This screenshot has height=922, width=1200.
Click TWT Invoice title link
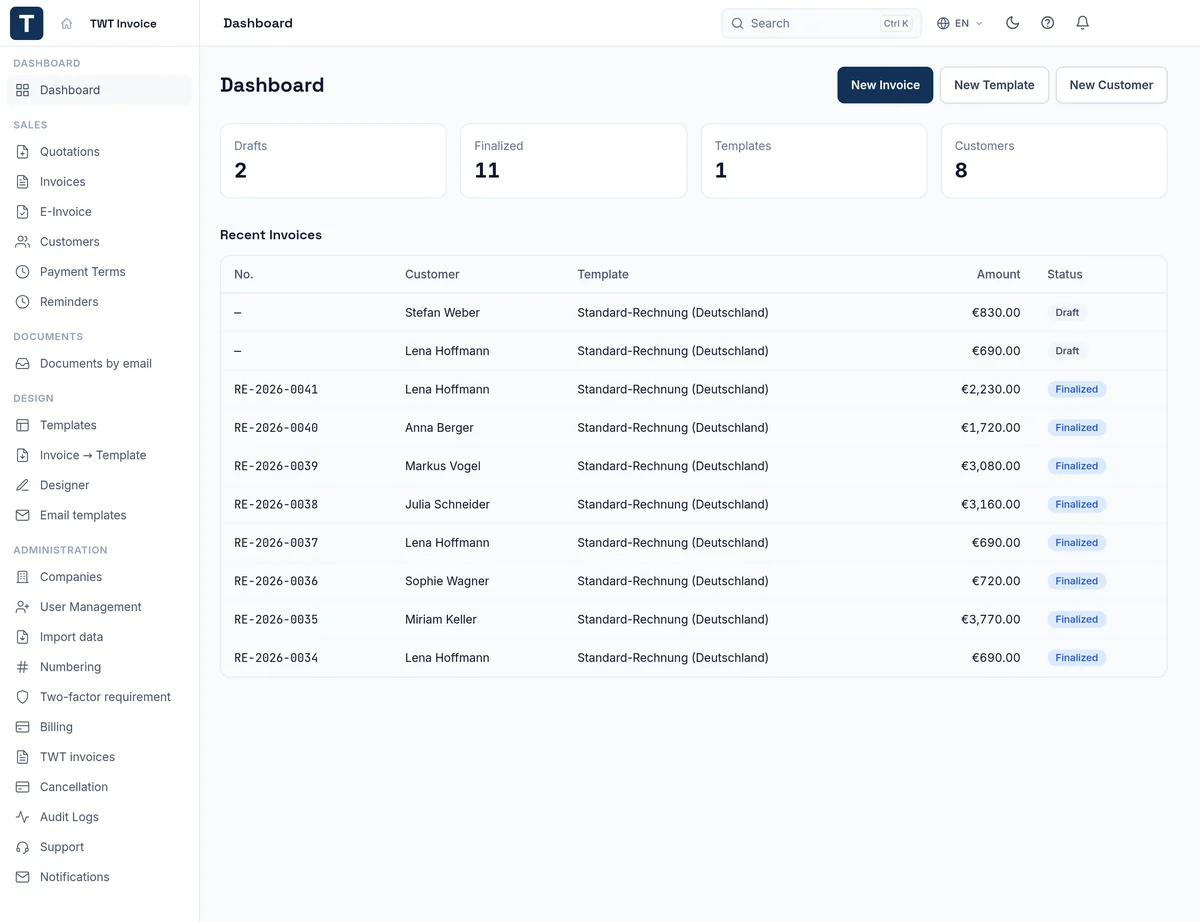123,23
